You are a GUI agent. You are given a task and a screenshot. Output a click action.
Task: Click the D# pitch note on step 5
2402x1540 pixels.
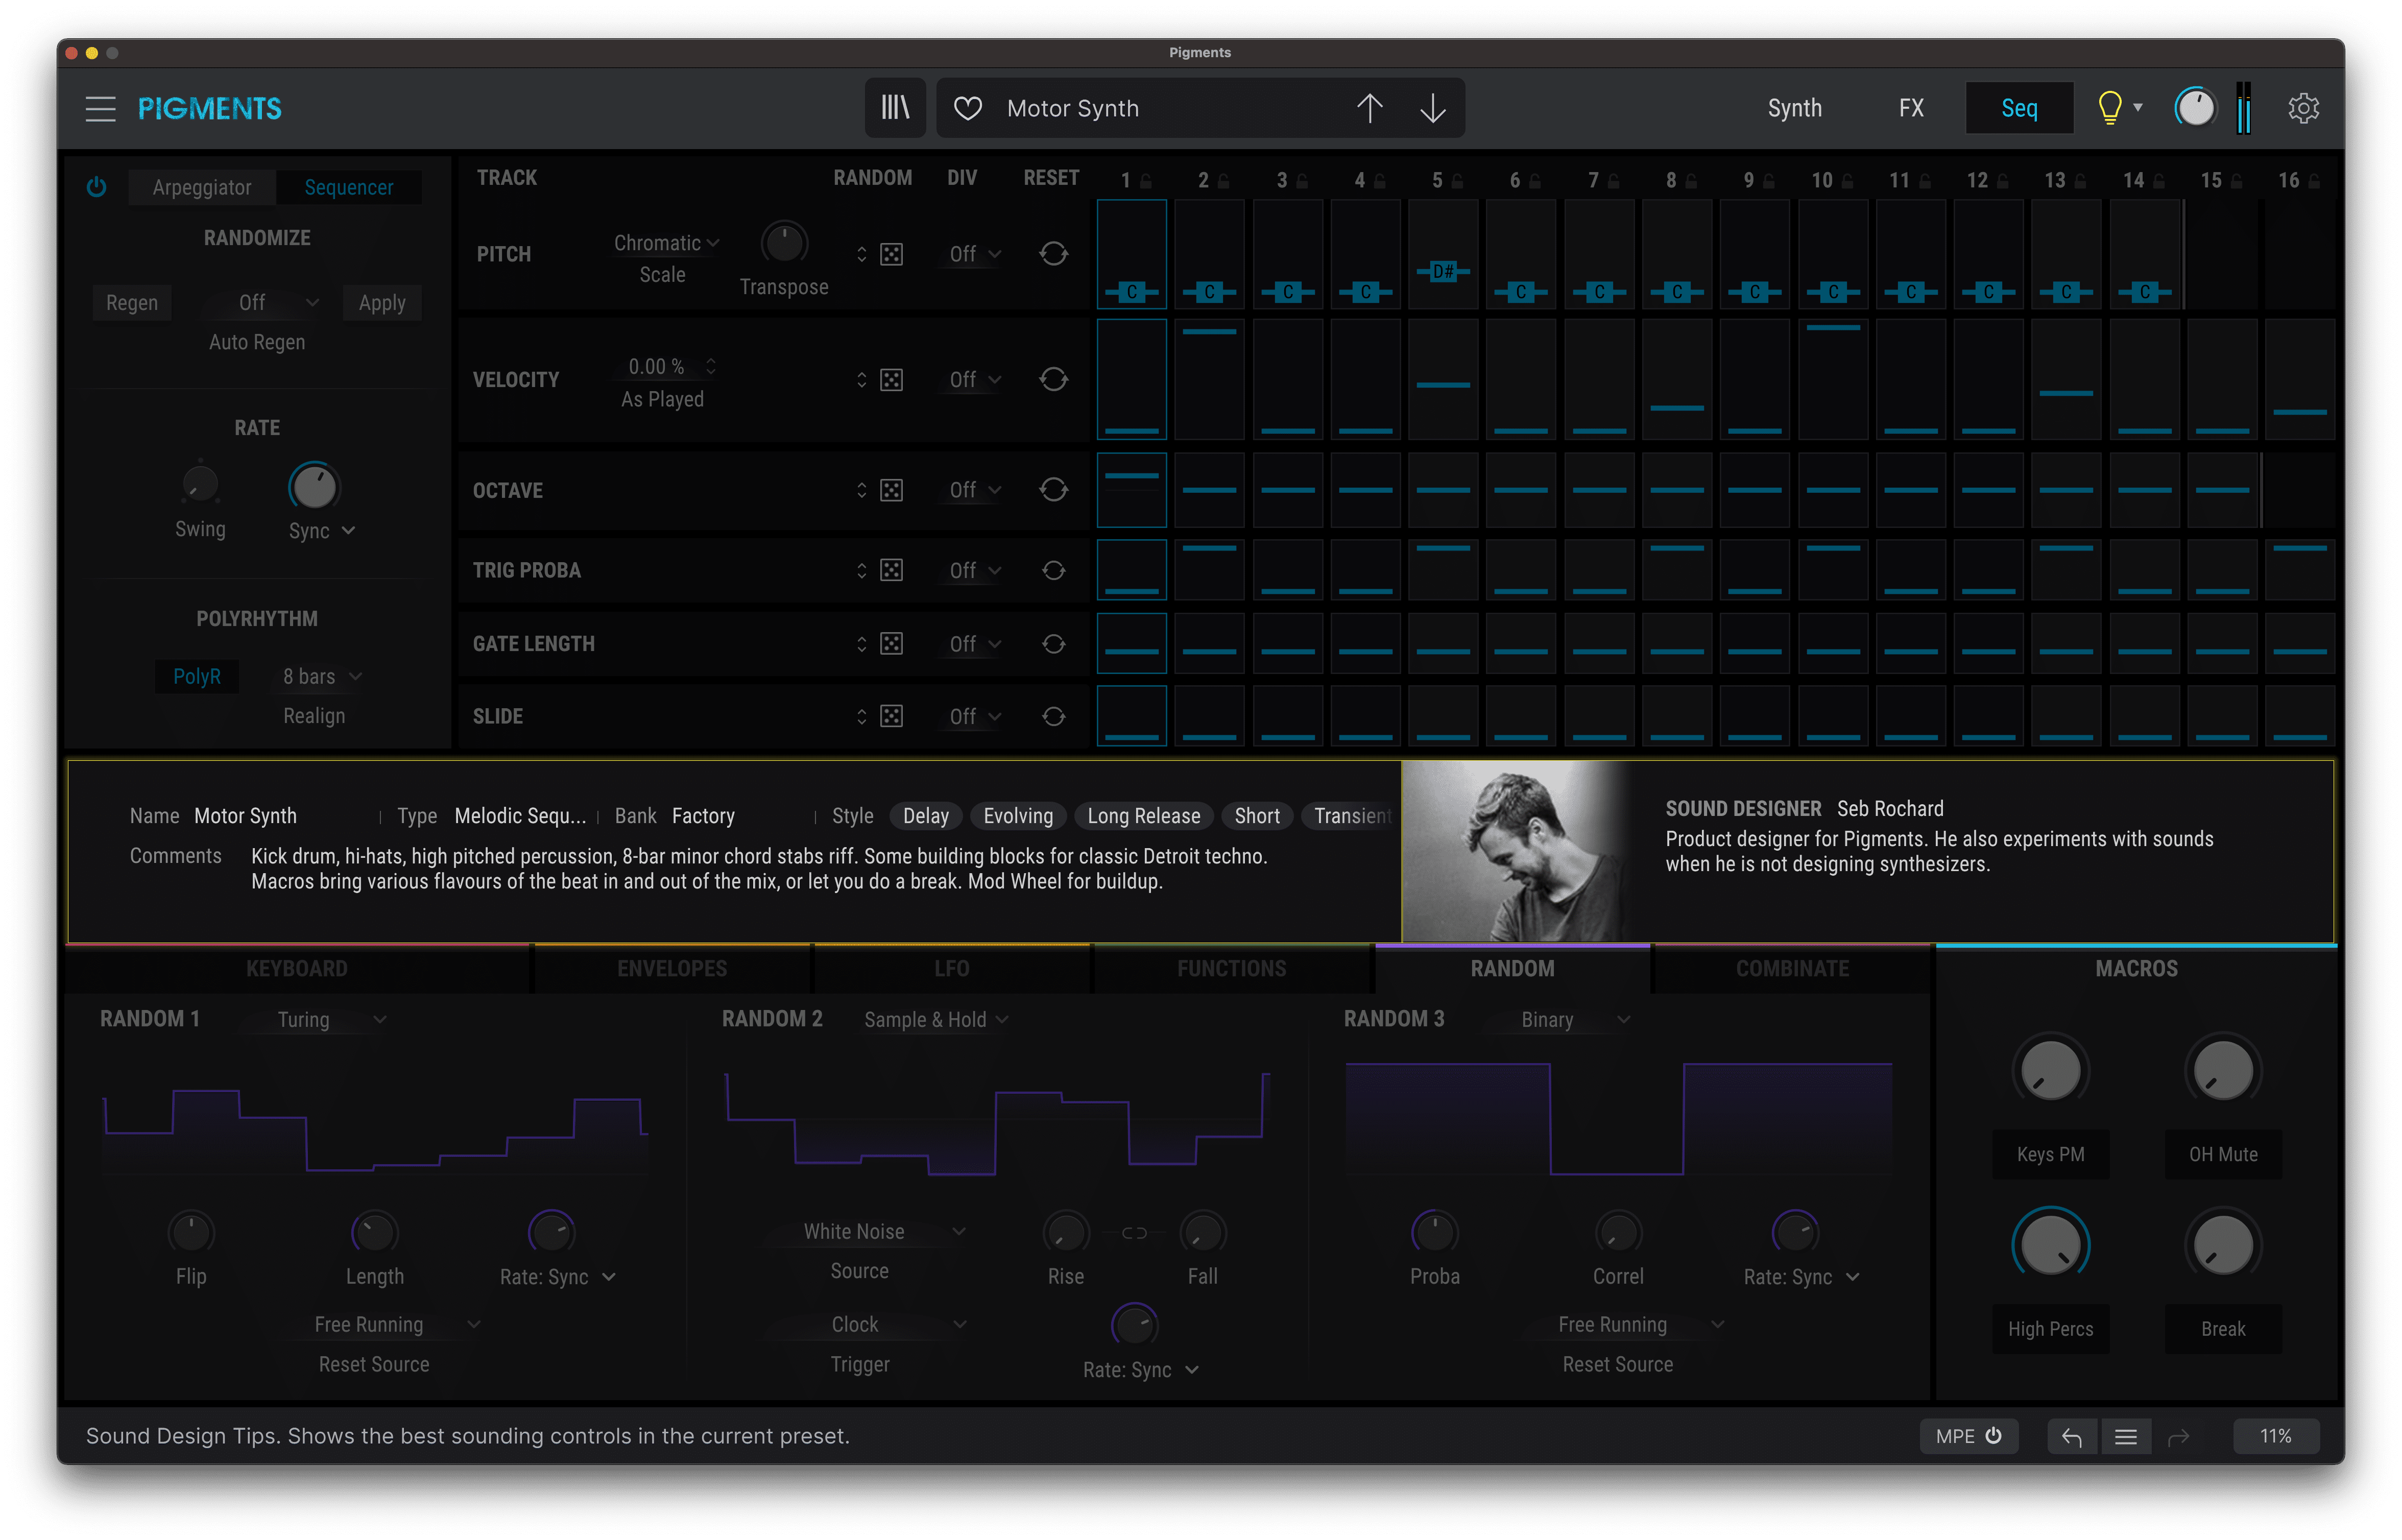[x=1443, y=271]
